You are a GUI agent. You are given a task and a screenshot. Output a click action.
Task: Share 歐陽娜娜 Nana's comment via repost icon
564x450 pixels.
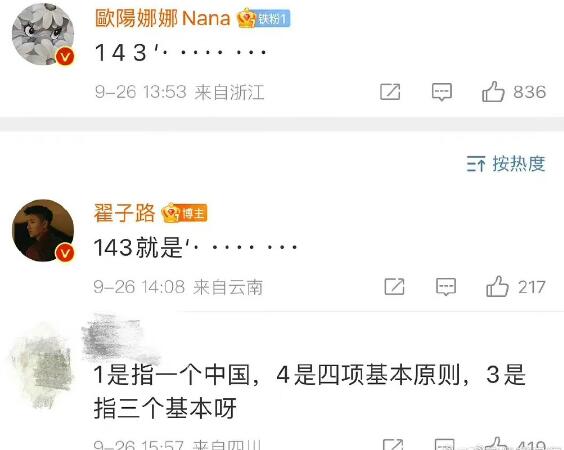[390, 92]
